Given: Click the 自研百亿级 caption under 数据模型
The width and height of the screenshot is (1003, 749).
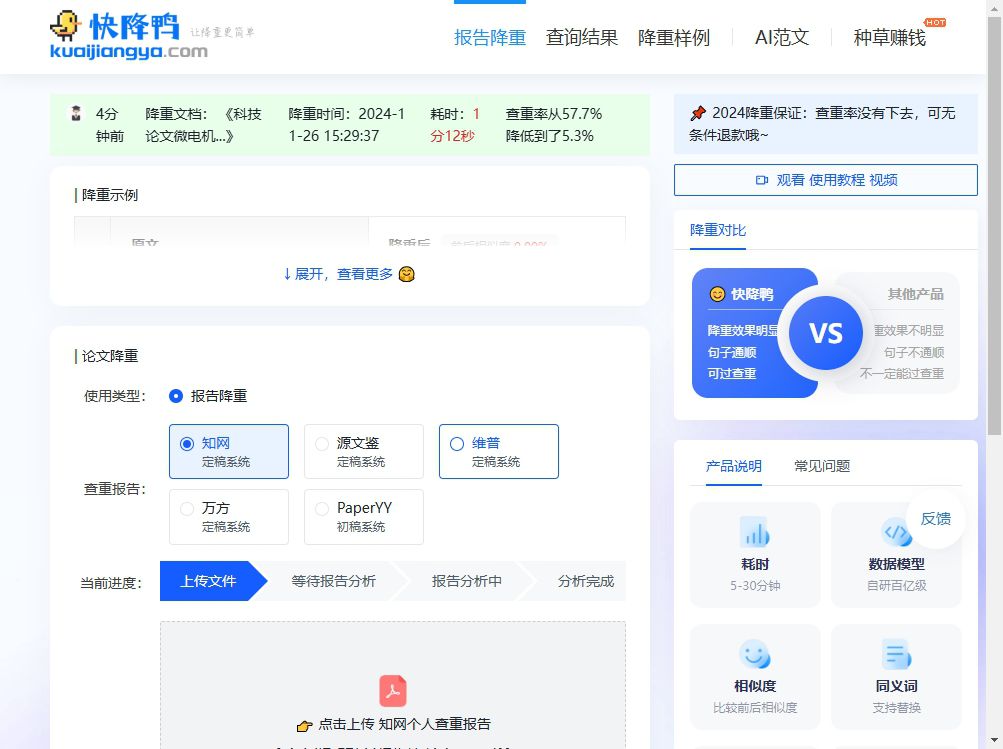Looking at the screenshot, I should tap(896, 586).
